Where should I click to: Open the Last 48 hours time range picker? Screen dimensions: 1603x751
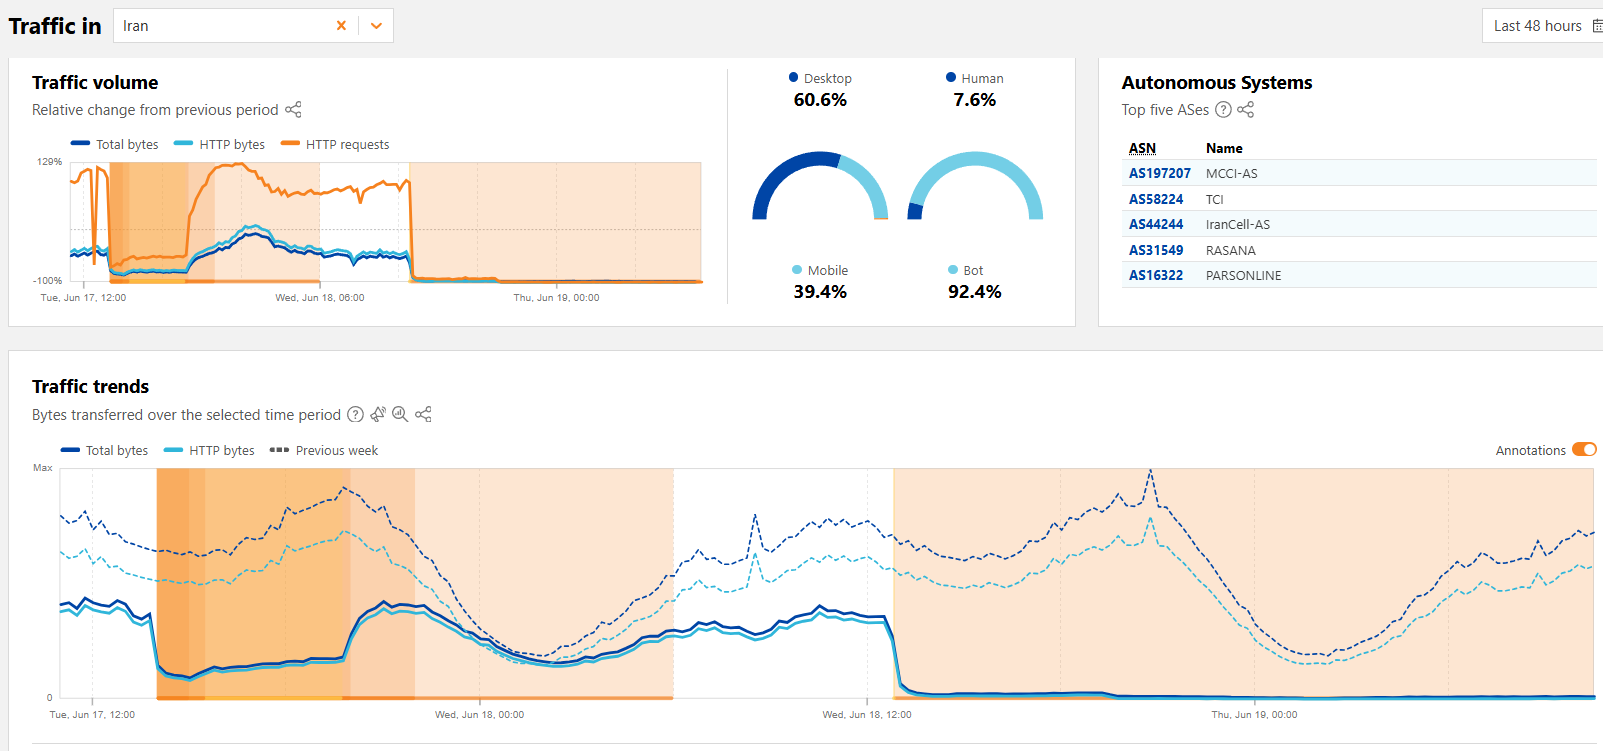[1542, 26]
